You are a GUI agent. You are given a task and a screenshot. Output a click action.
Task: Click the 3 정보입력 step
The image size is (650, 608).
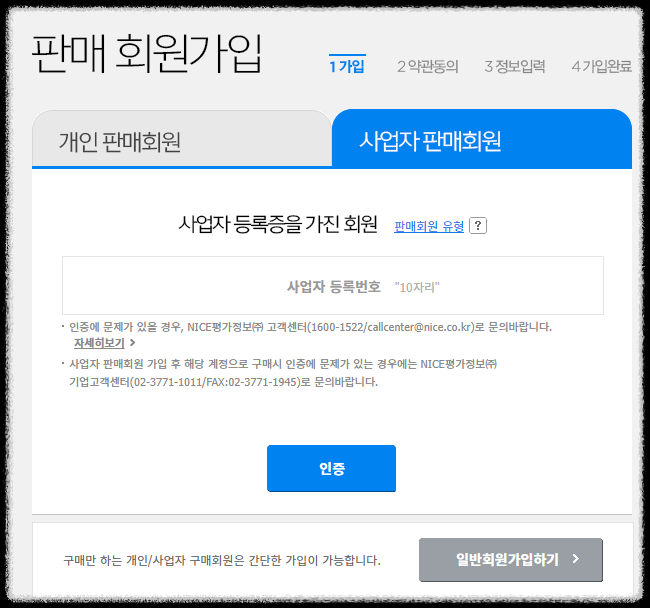[x=514, y=66]
